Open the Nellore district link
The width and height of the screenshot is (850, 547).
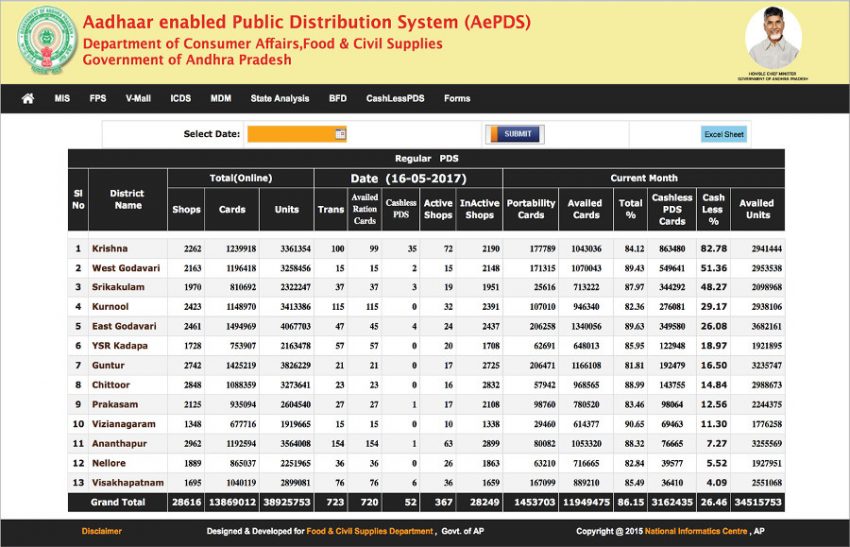pos(108,463)
